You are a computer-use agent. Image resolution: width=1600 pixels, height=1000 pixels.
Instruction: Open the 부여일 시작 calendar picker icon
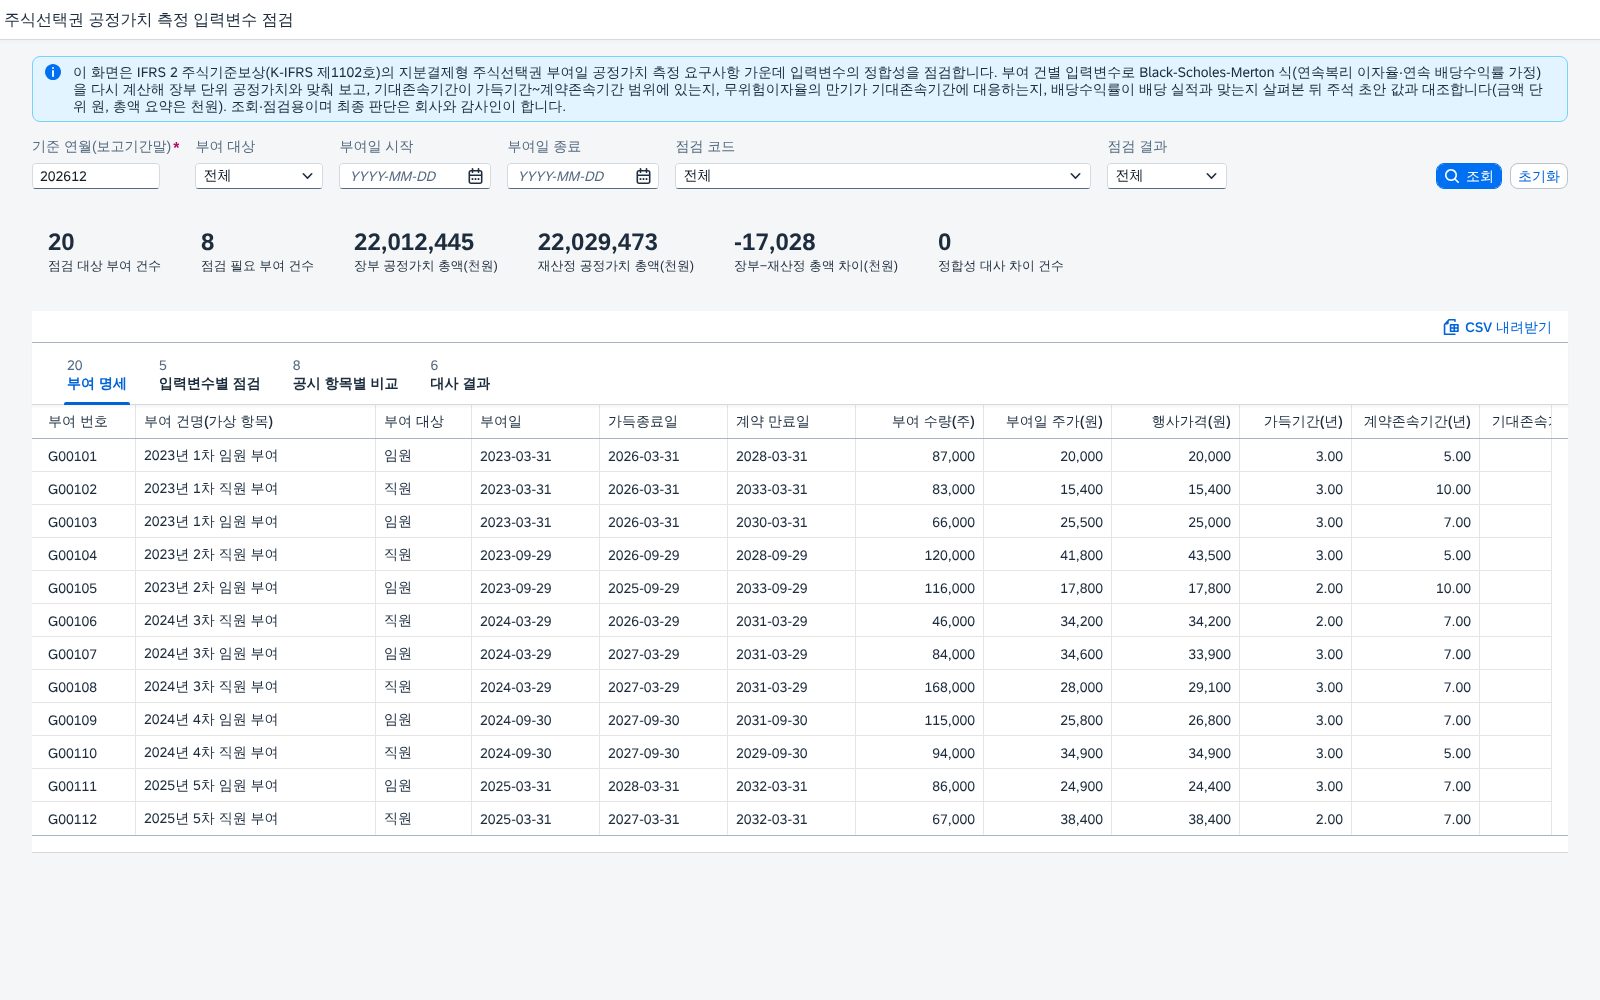pos(475,176)
